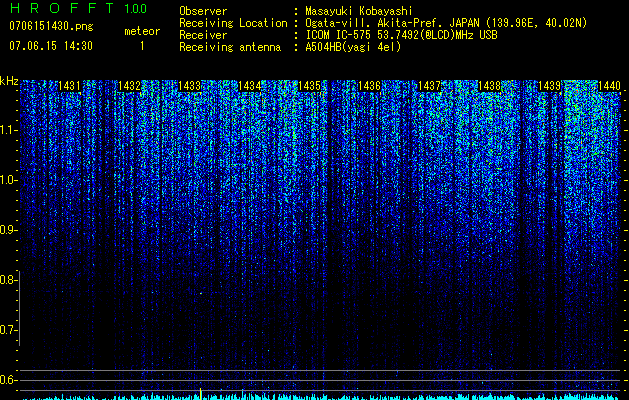The width and height of the screenshot is (629, 400).
Task: Click the 1.0 kHz frequency axis label
Action: (x=8, y=180)
